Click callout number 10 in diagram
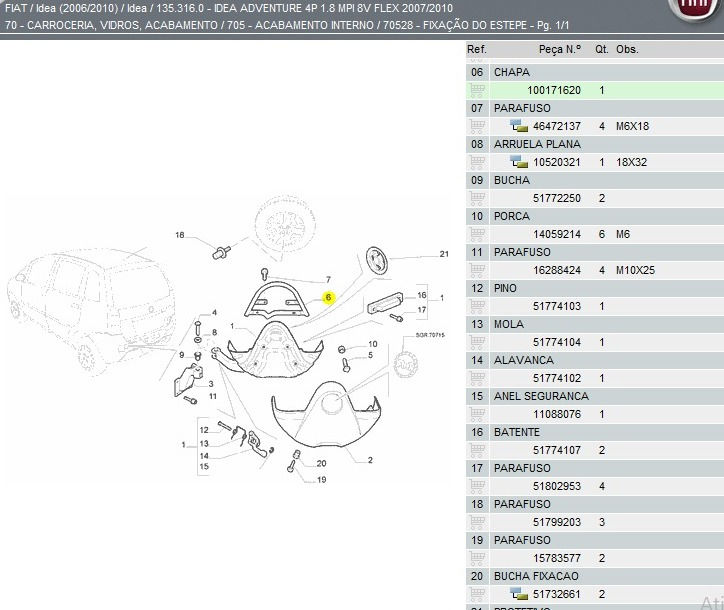The width and height of the screenshot is (724, 610). 373,344
